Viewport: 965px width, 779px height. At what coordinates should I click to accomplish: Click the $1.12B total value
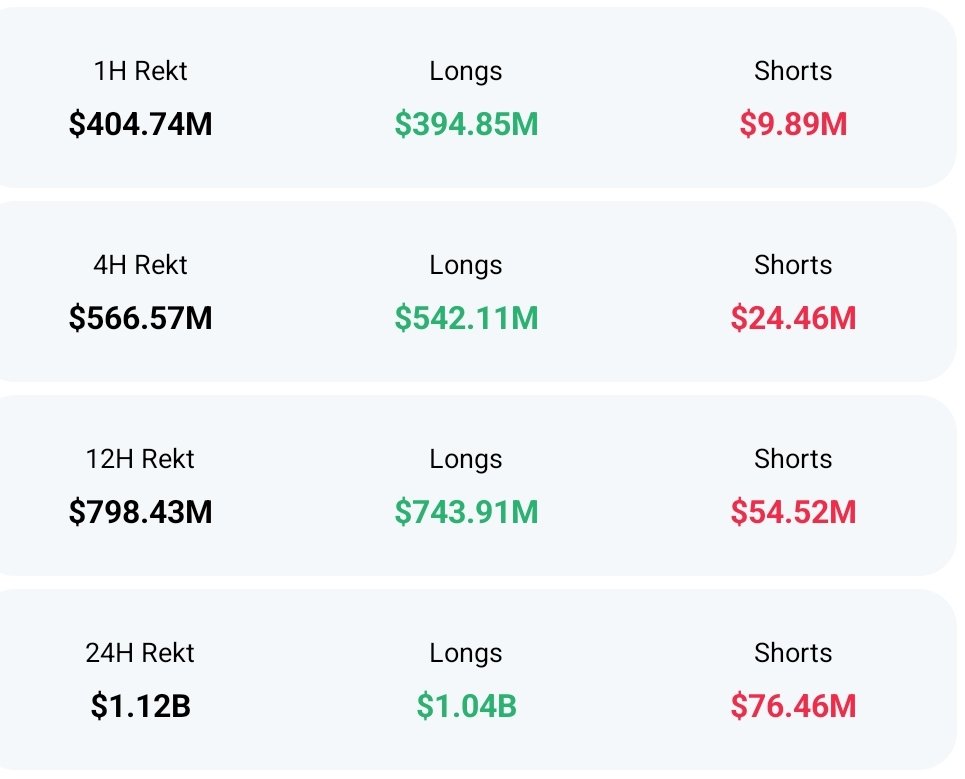[x=140, y=705]
